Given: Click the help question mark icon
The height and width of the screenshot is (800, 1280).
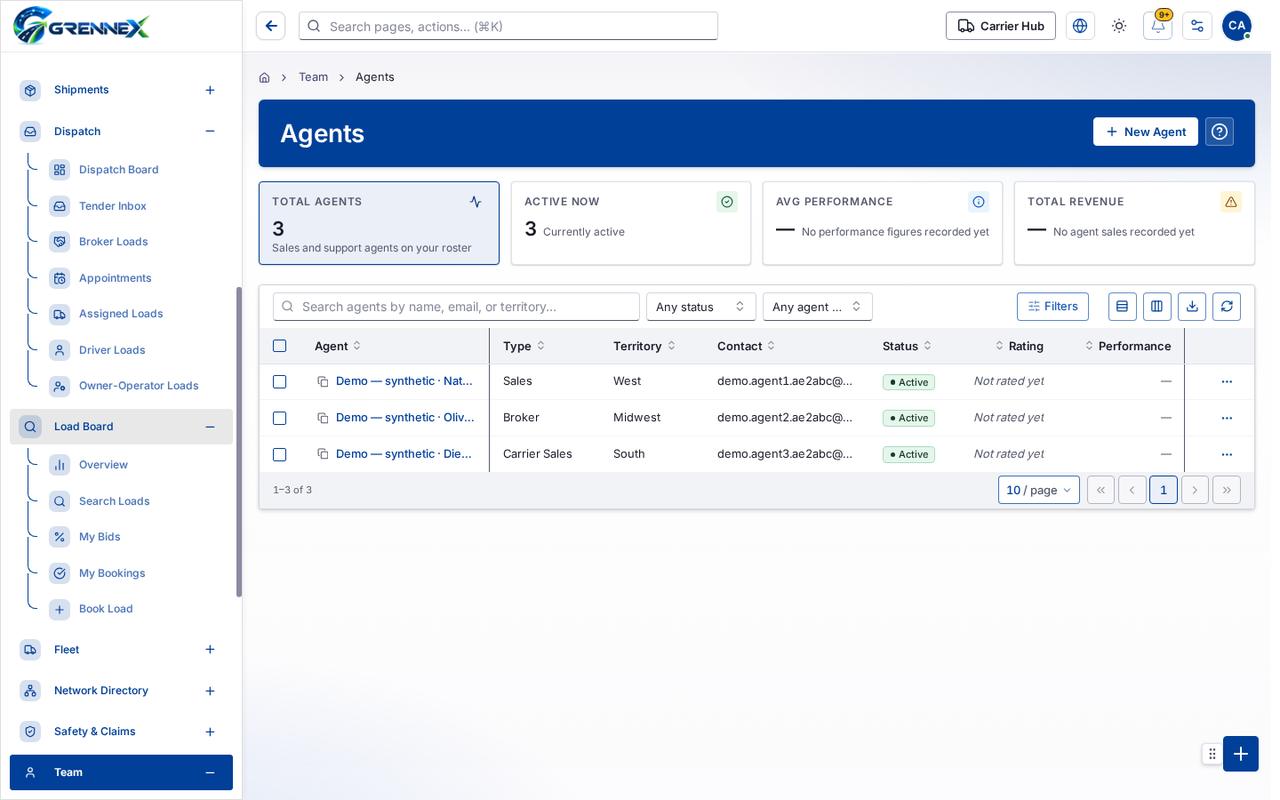Looking at the screenshot, I should click(x=1219, y=132).
